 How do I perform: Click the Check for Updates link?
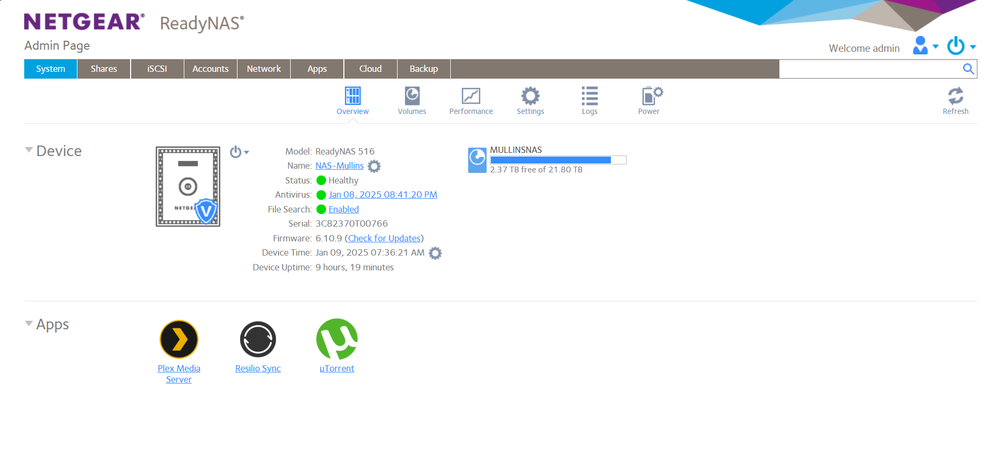384,238
